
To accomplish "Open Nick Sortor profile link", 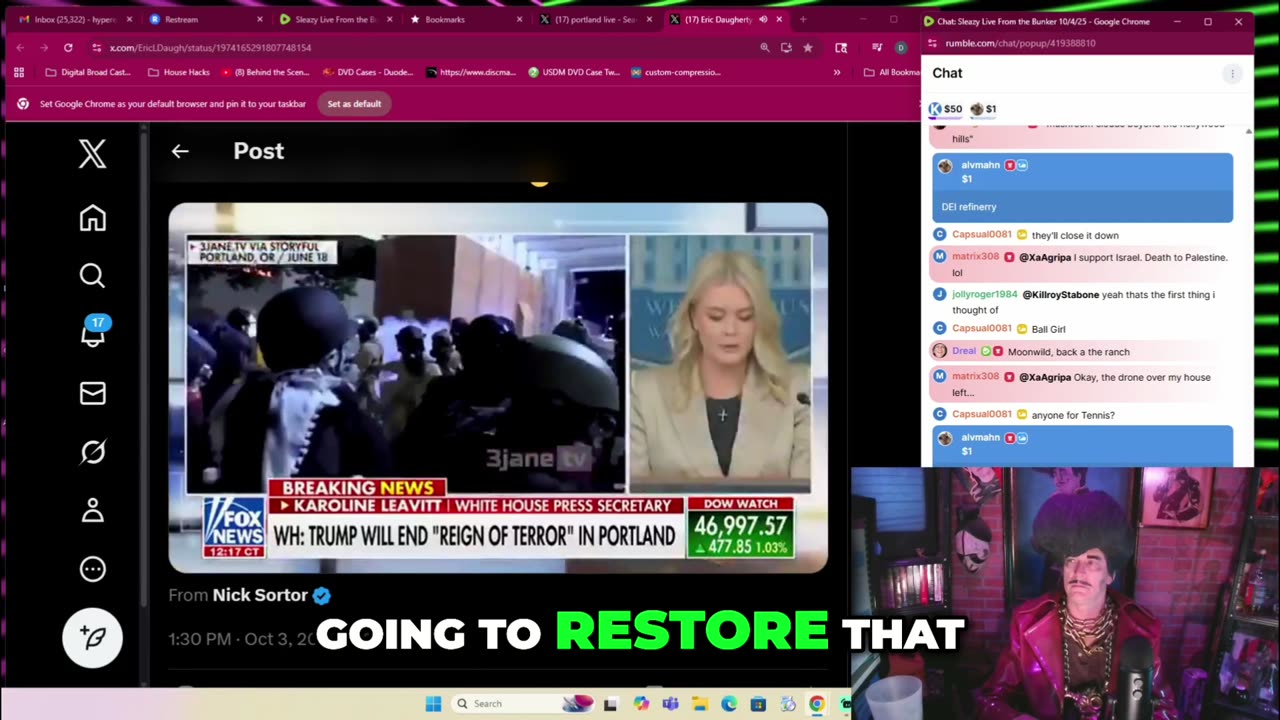I will 260,595.
